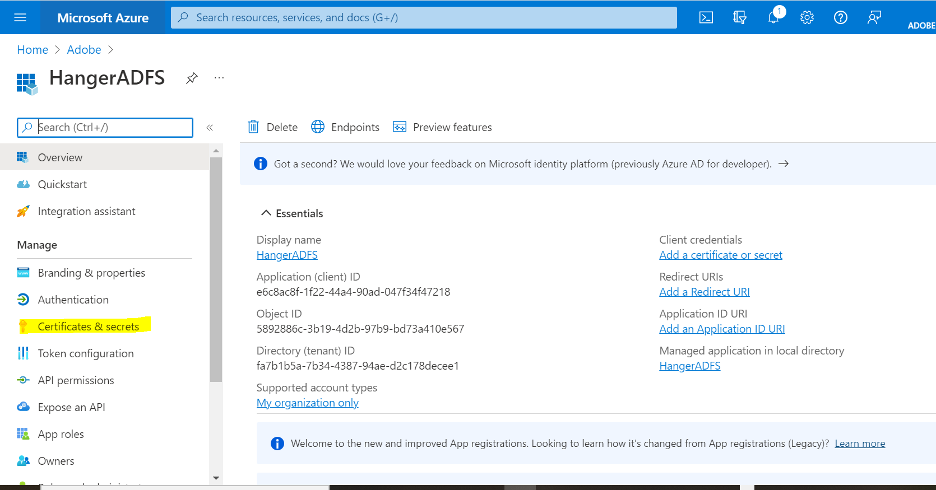This screenshot has width=936, height=490.
Task: Open the more options ellipsis beside HangerADFS
Action: (219, 78)
